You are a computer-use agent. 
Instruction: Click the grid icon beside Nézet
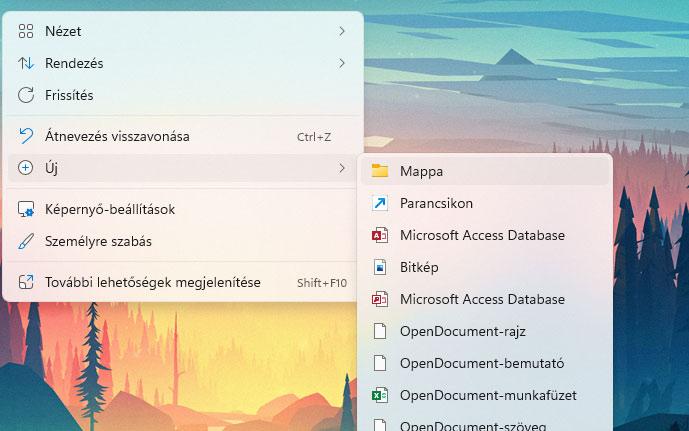[26, 31]
